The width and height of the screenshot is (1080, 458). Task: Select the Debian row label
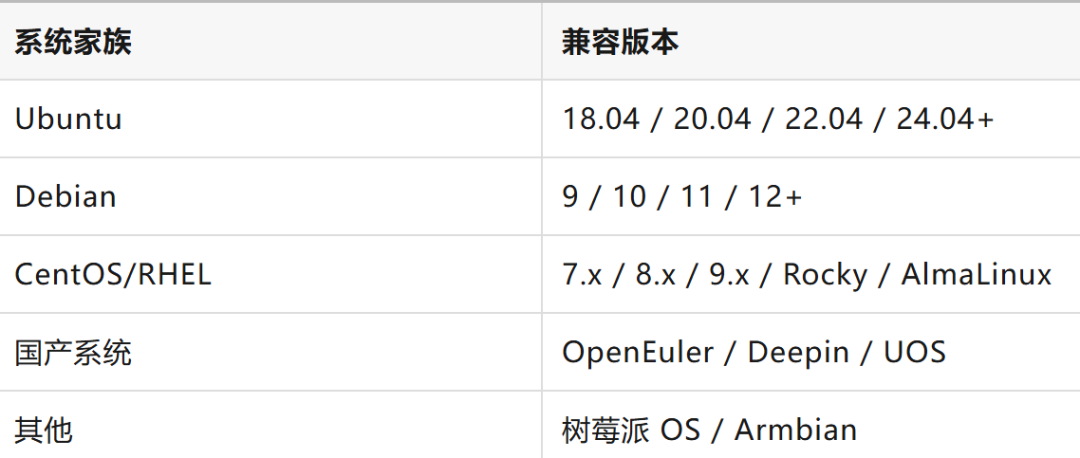coord(65,196)
